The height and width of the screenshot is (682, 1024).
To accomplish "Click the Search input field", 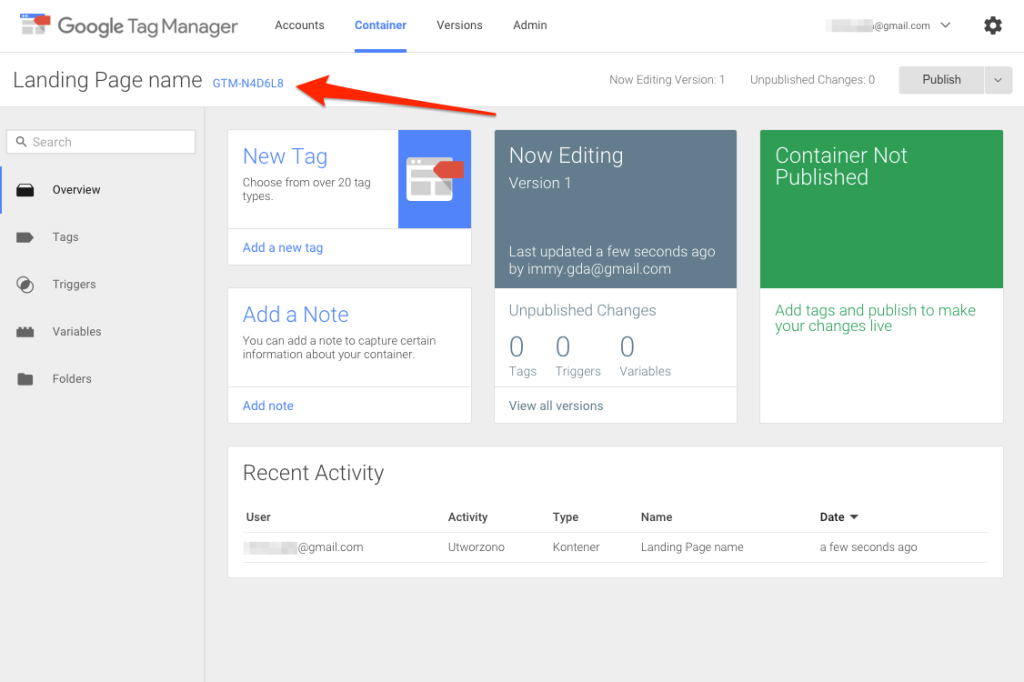I will coord(101,142).
